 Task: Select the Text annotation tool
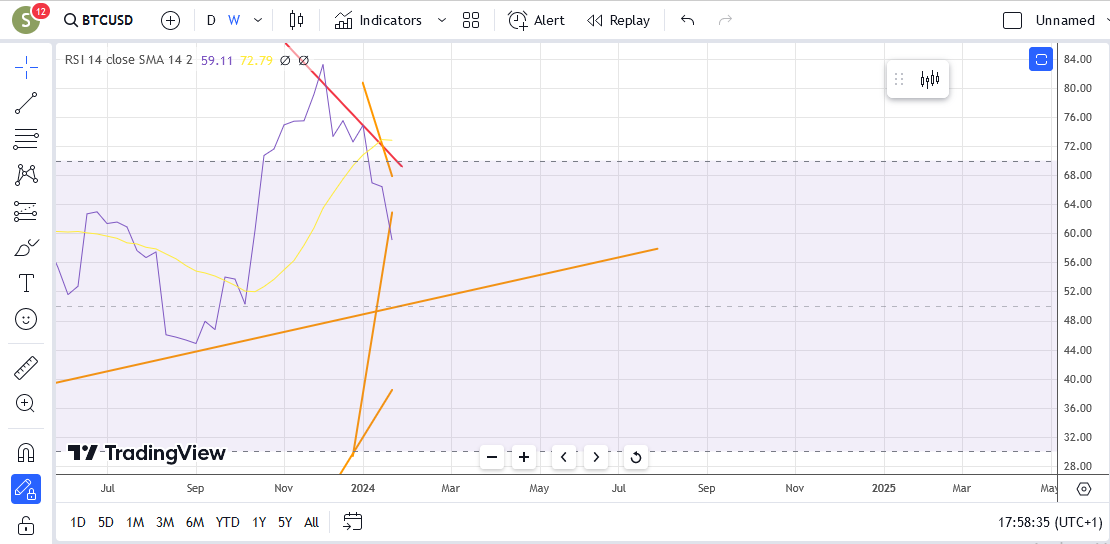(26, 283)
